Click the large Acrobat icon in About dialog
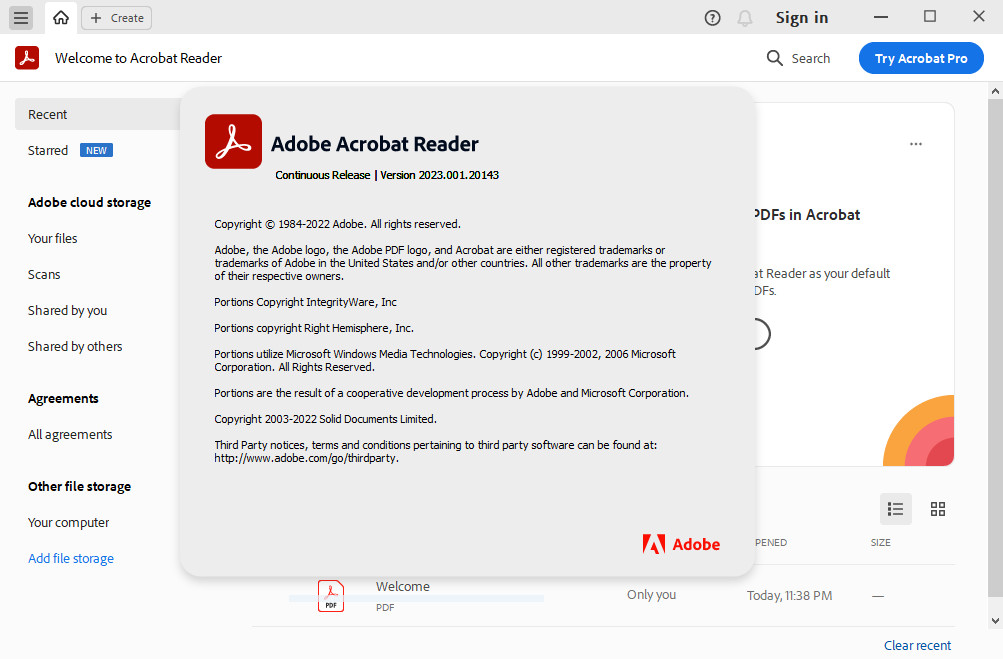This screenshot has height=659, width=1003. click(233, 141)
